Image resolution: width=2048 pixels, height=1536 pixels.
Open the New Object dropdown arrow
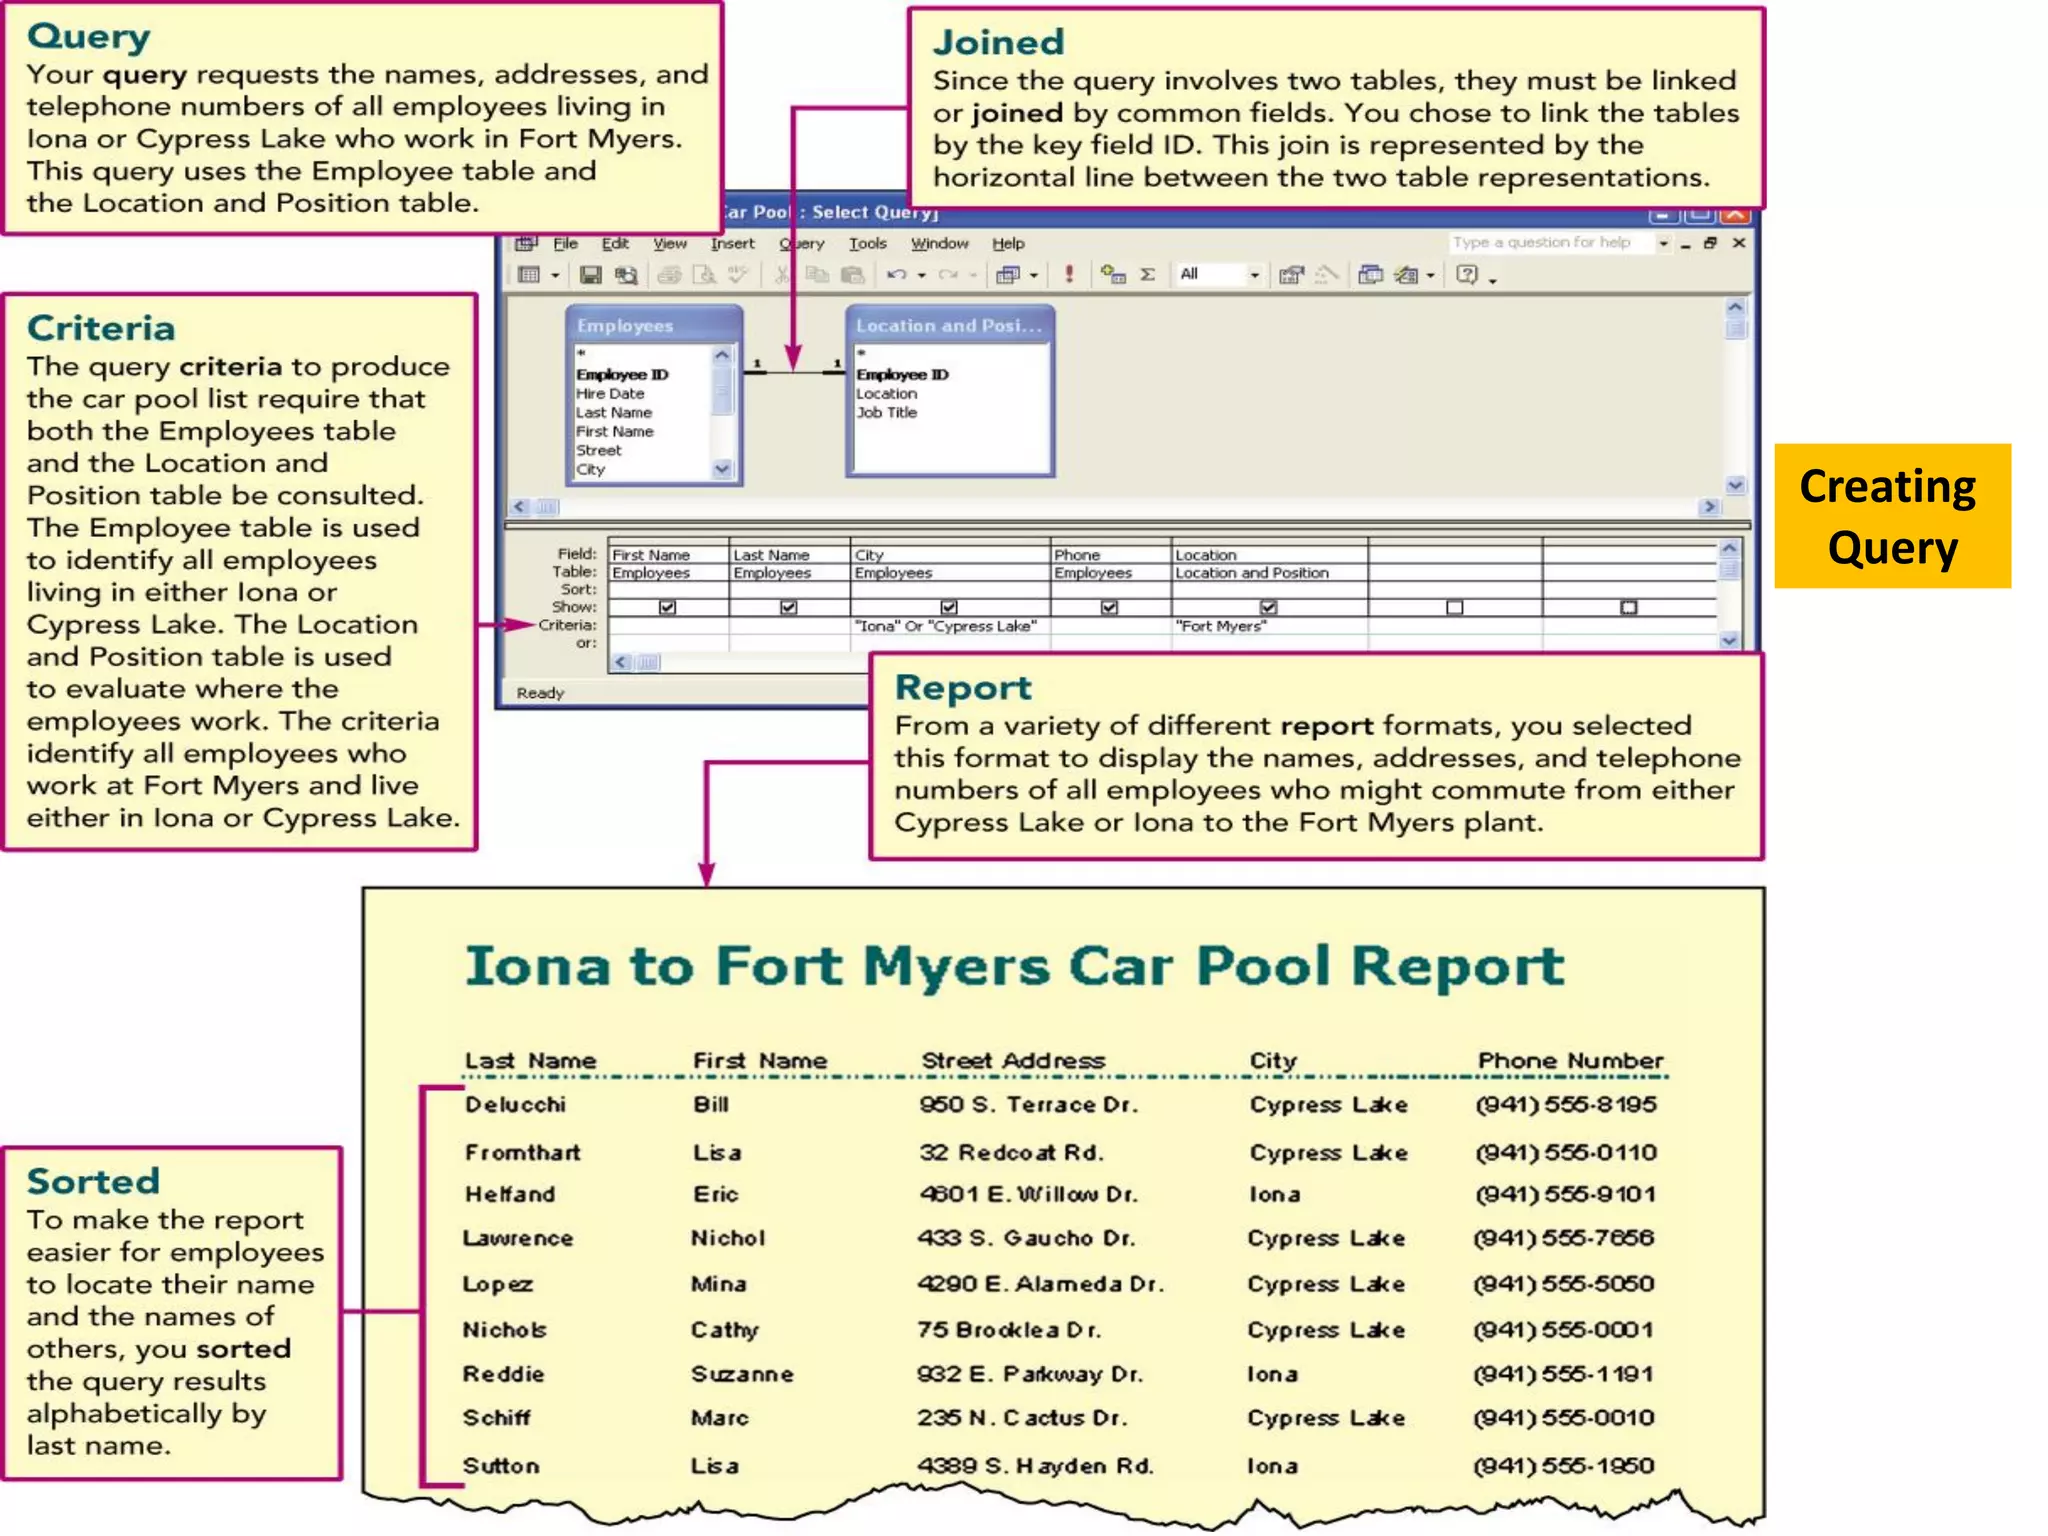(x=1431, y=275)
